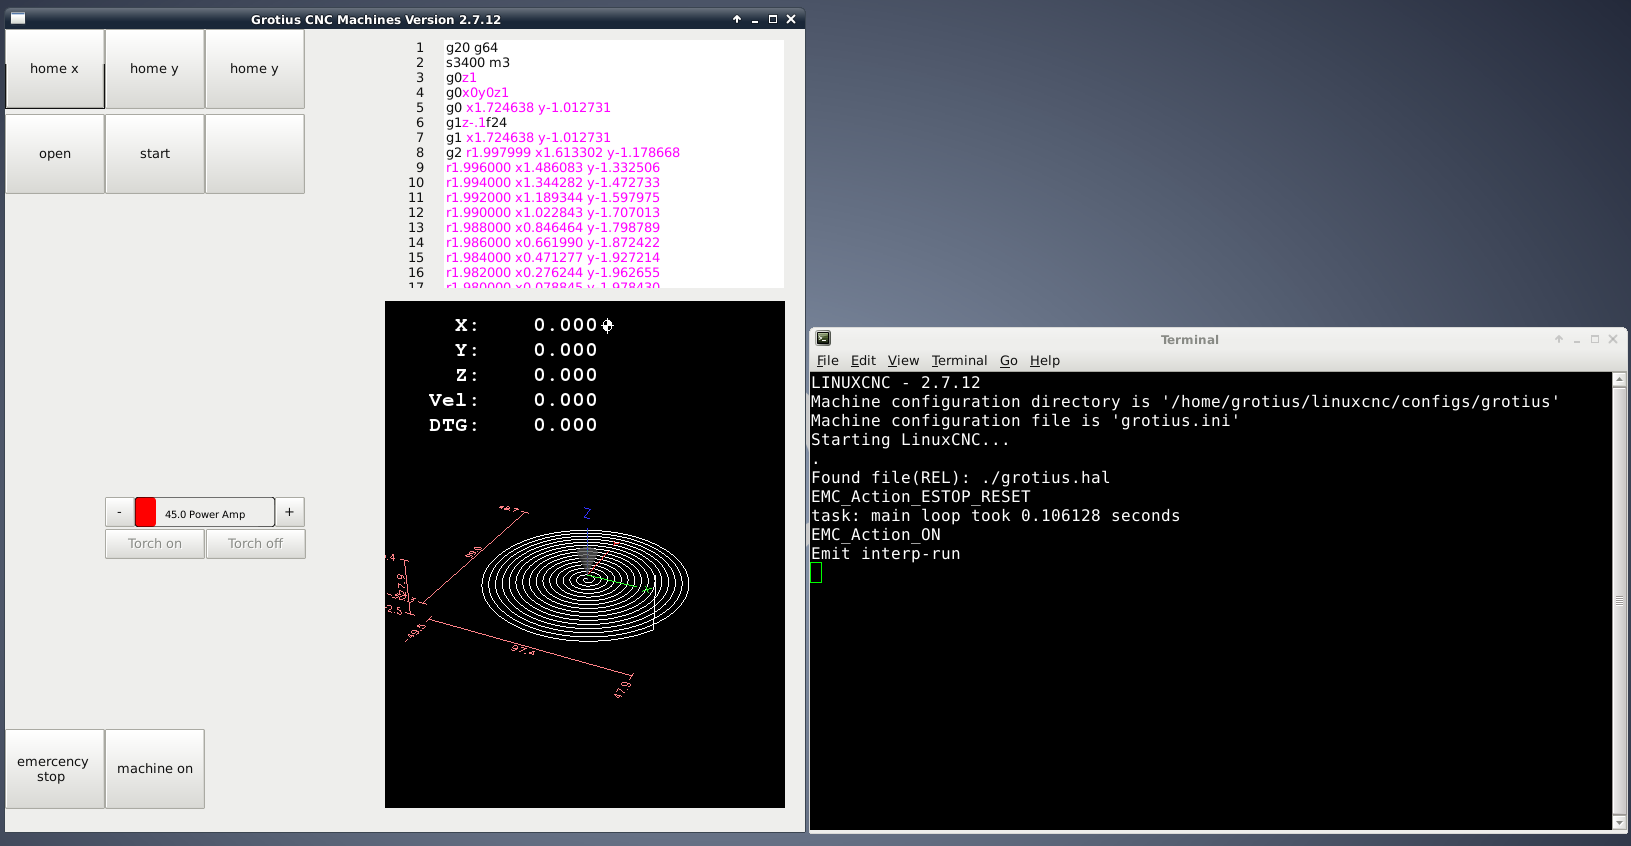1631x846 pixels.
Task: Decrease power amp with minus button
Action: coord(119,512)
